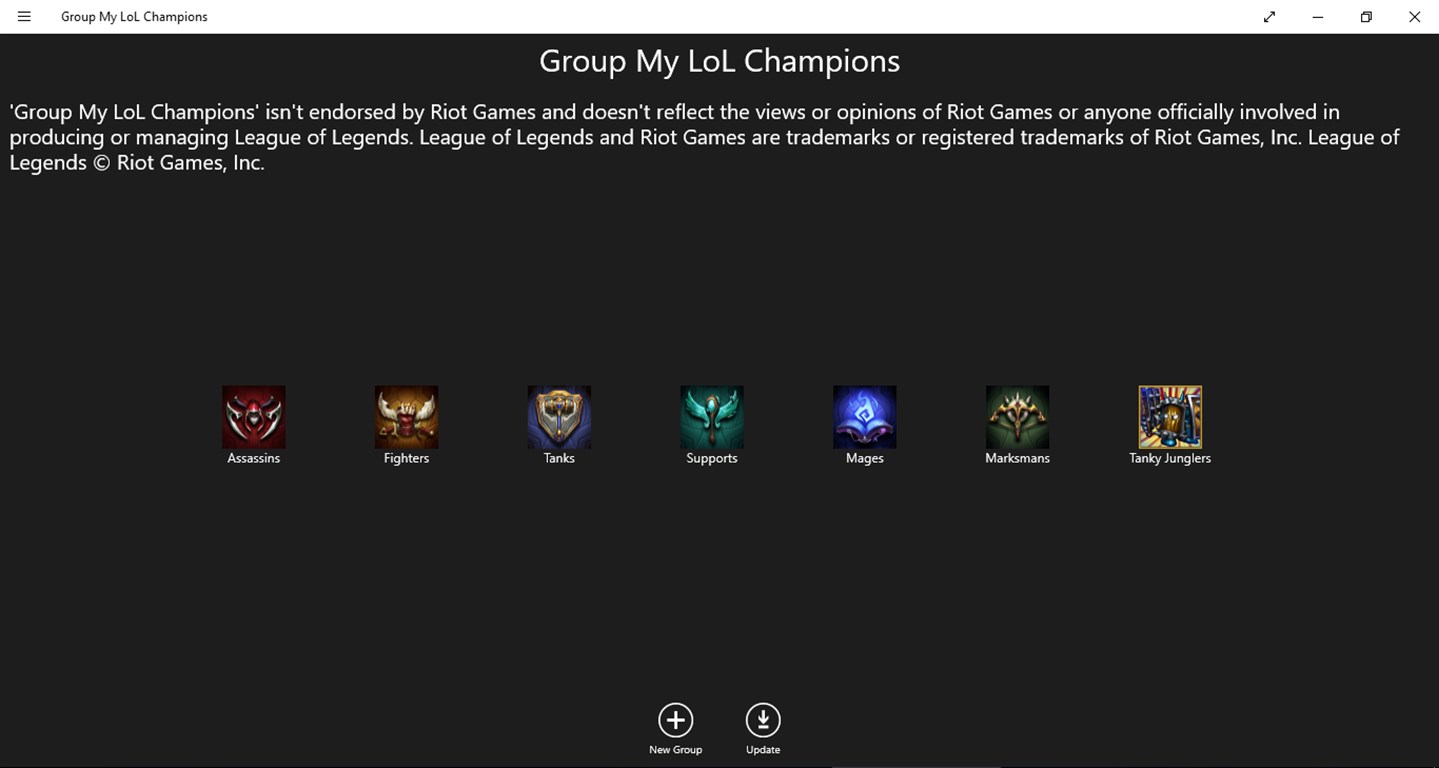Open the Fighters group icon
This screenshot has height=768, width=1439.
click(406, 417)
